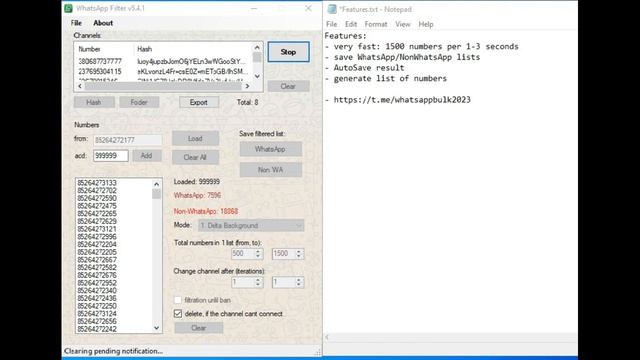Select number 85264272702 in the list
Screen dimensions: 640x360
coord(97,191)
